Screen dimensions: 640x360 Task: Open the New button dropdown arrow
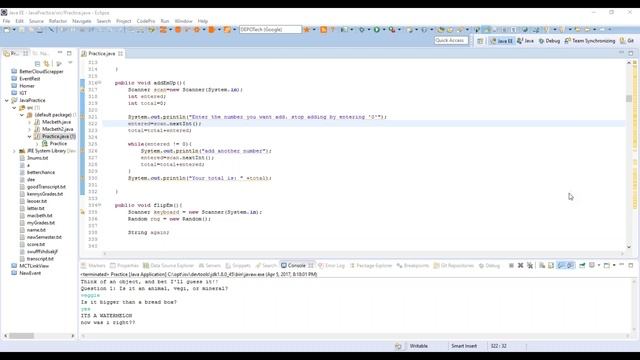tap(14, 29)
